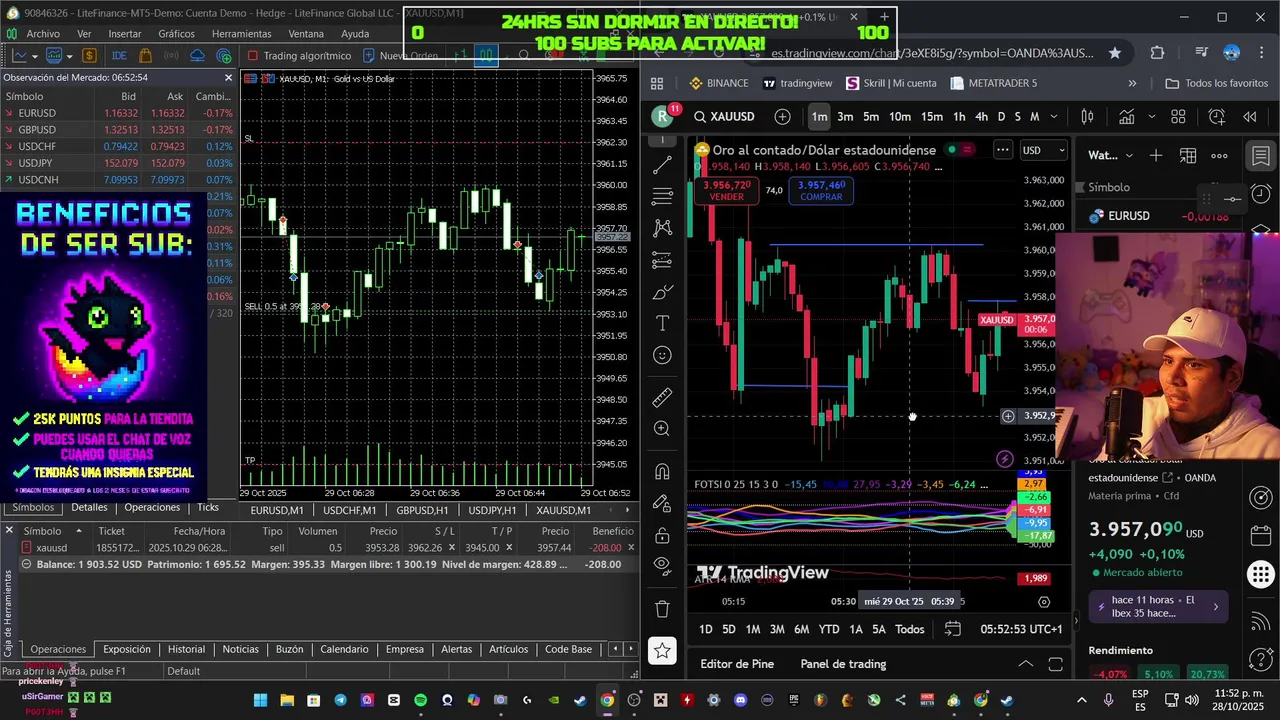
Task: Open Herramientas menu in MetaTrader
Action: point(241,33)
